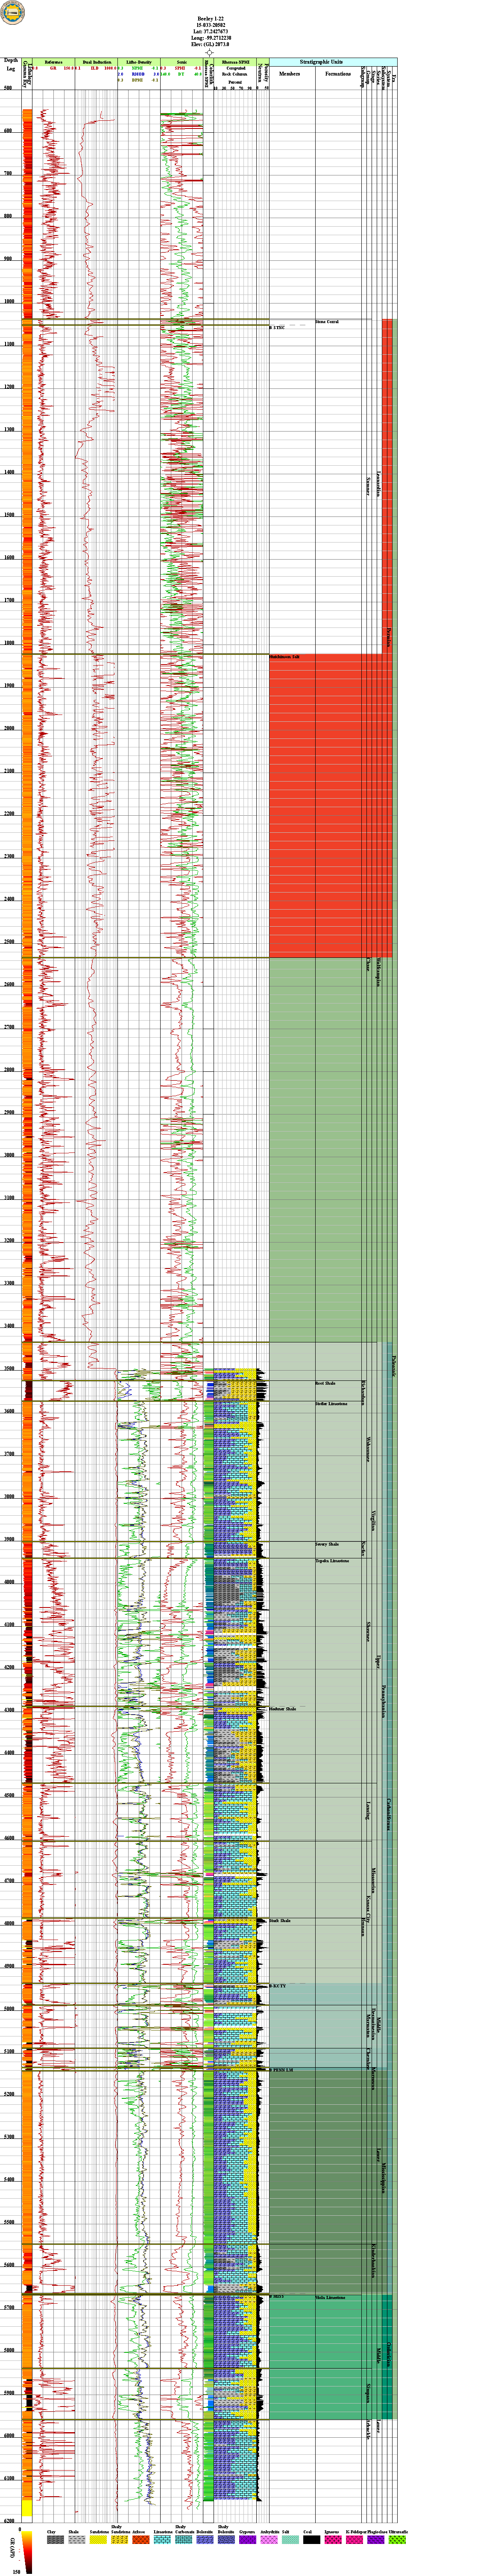Click the 'Stone Corral' formation label
The image size is (504, 2576).
point(327,322)
